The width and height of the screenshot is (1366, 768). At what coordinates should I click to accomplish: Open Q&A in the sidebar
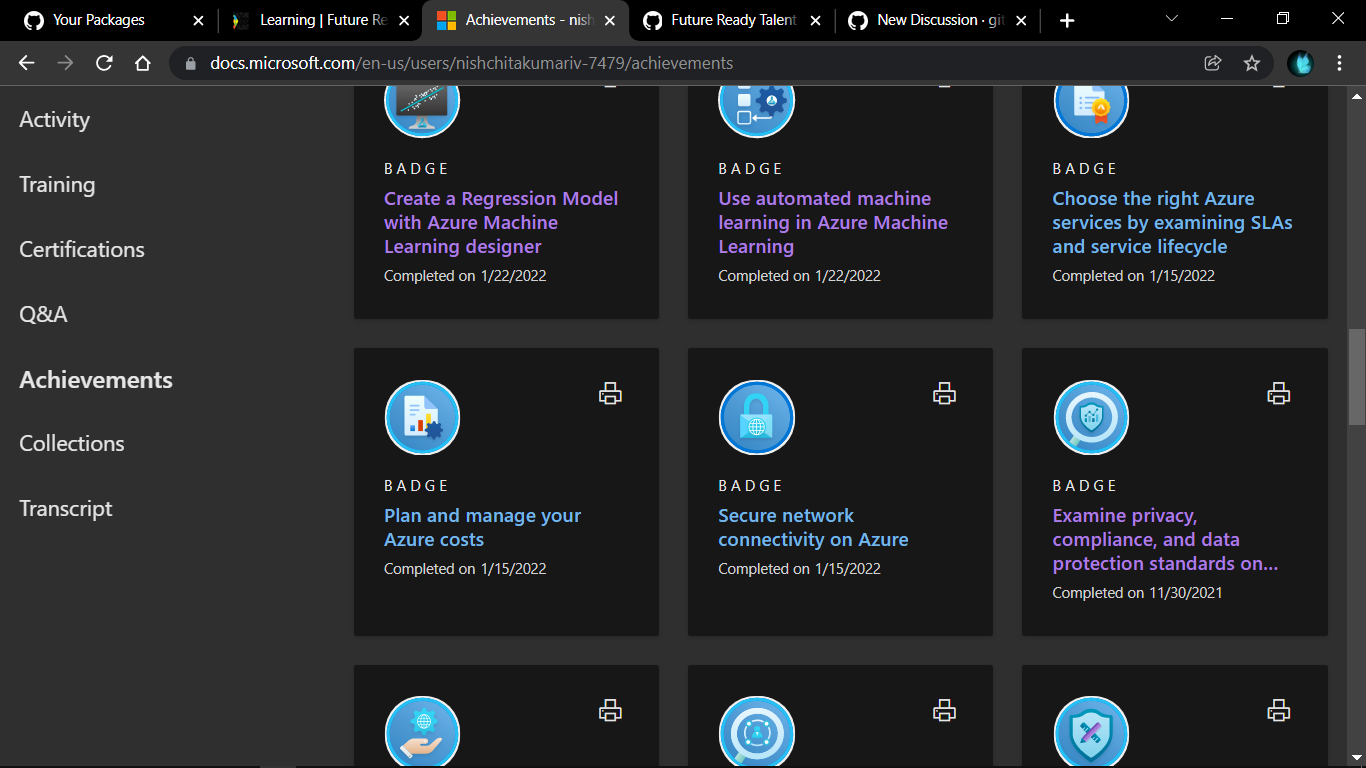pyautogui.click(x=43, y=315)
